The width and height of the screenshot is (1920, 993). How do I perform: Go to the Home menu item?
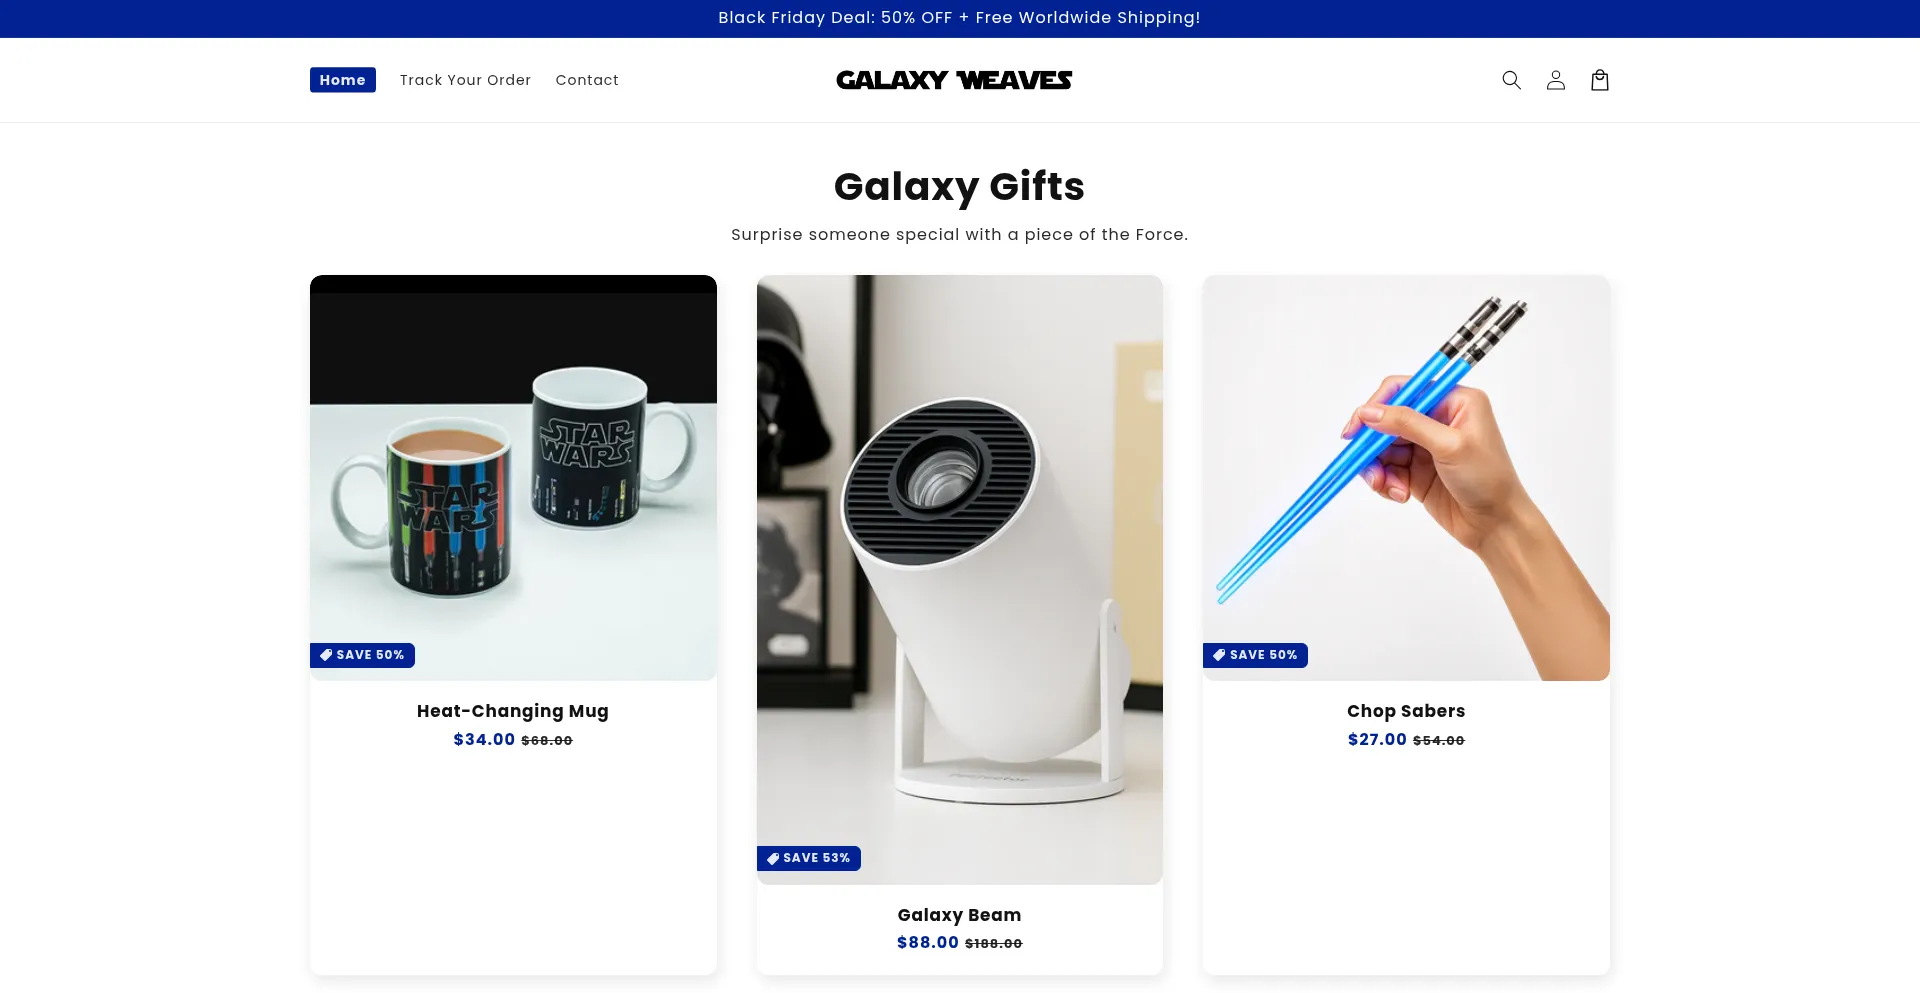343,80
